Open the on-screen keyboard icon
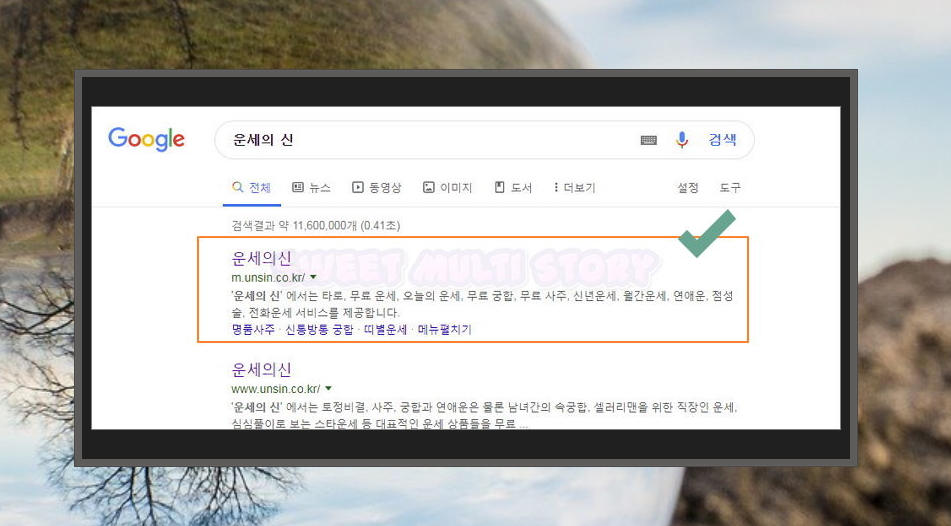951x526 pixels. tap(648, 140)
